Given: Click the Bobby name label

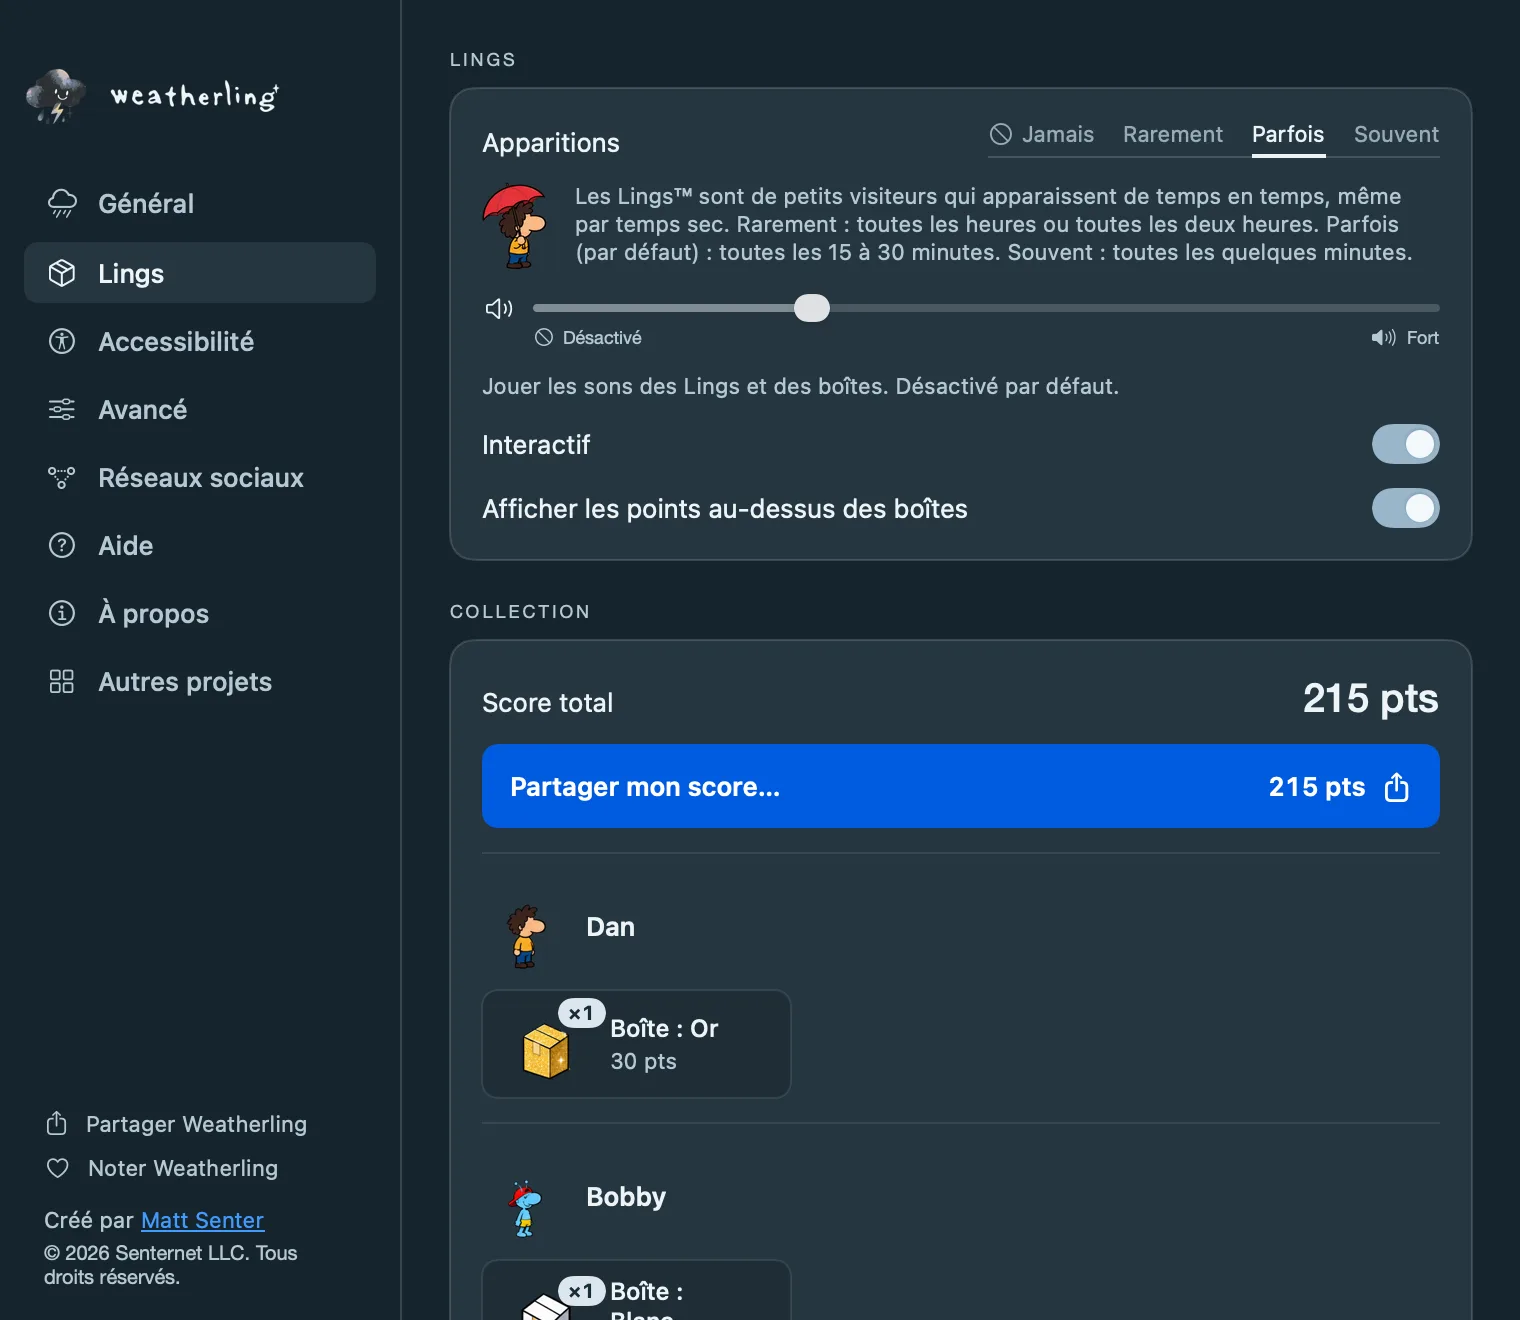Looking at the screenshot, I should pos(626,1197).
